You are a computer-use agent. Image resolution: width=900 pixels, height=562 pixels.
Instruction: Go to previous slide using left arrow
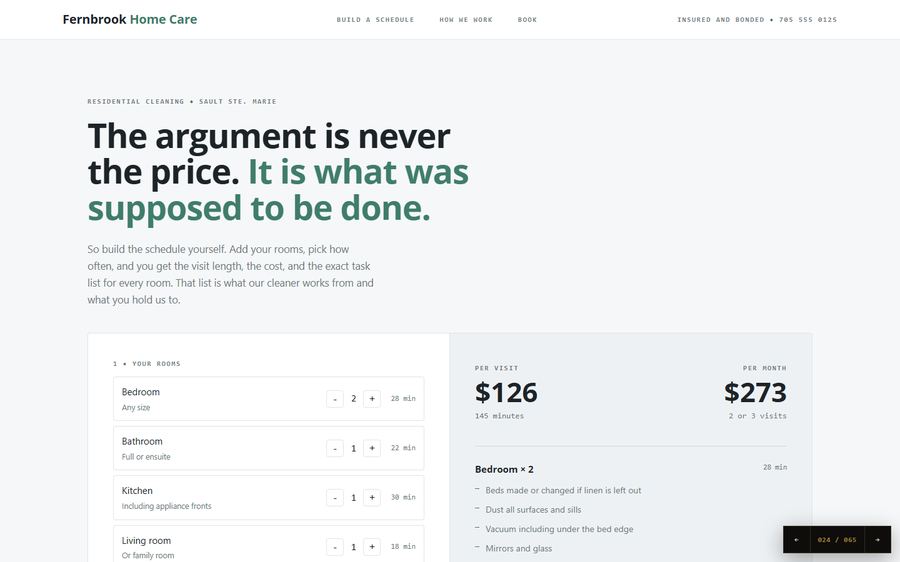pyautogui.click(x=797, y=540)
